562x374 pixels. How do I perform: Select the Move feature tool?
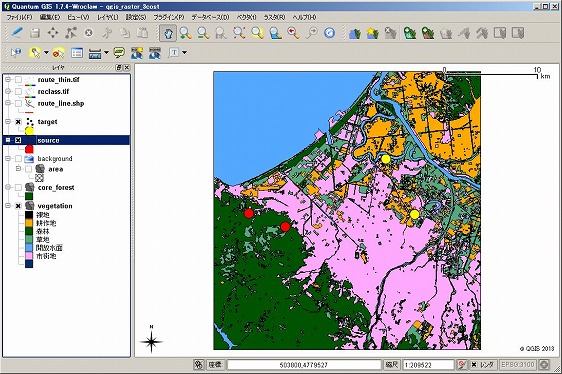click(x=53, y=33)
